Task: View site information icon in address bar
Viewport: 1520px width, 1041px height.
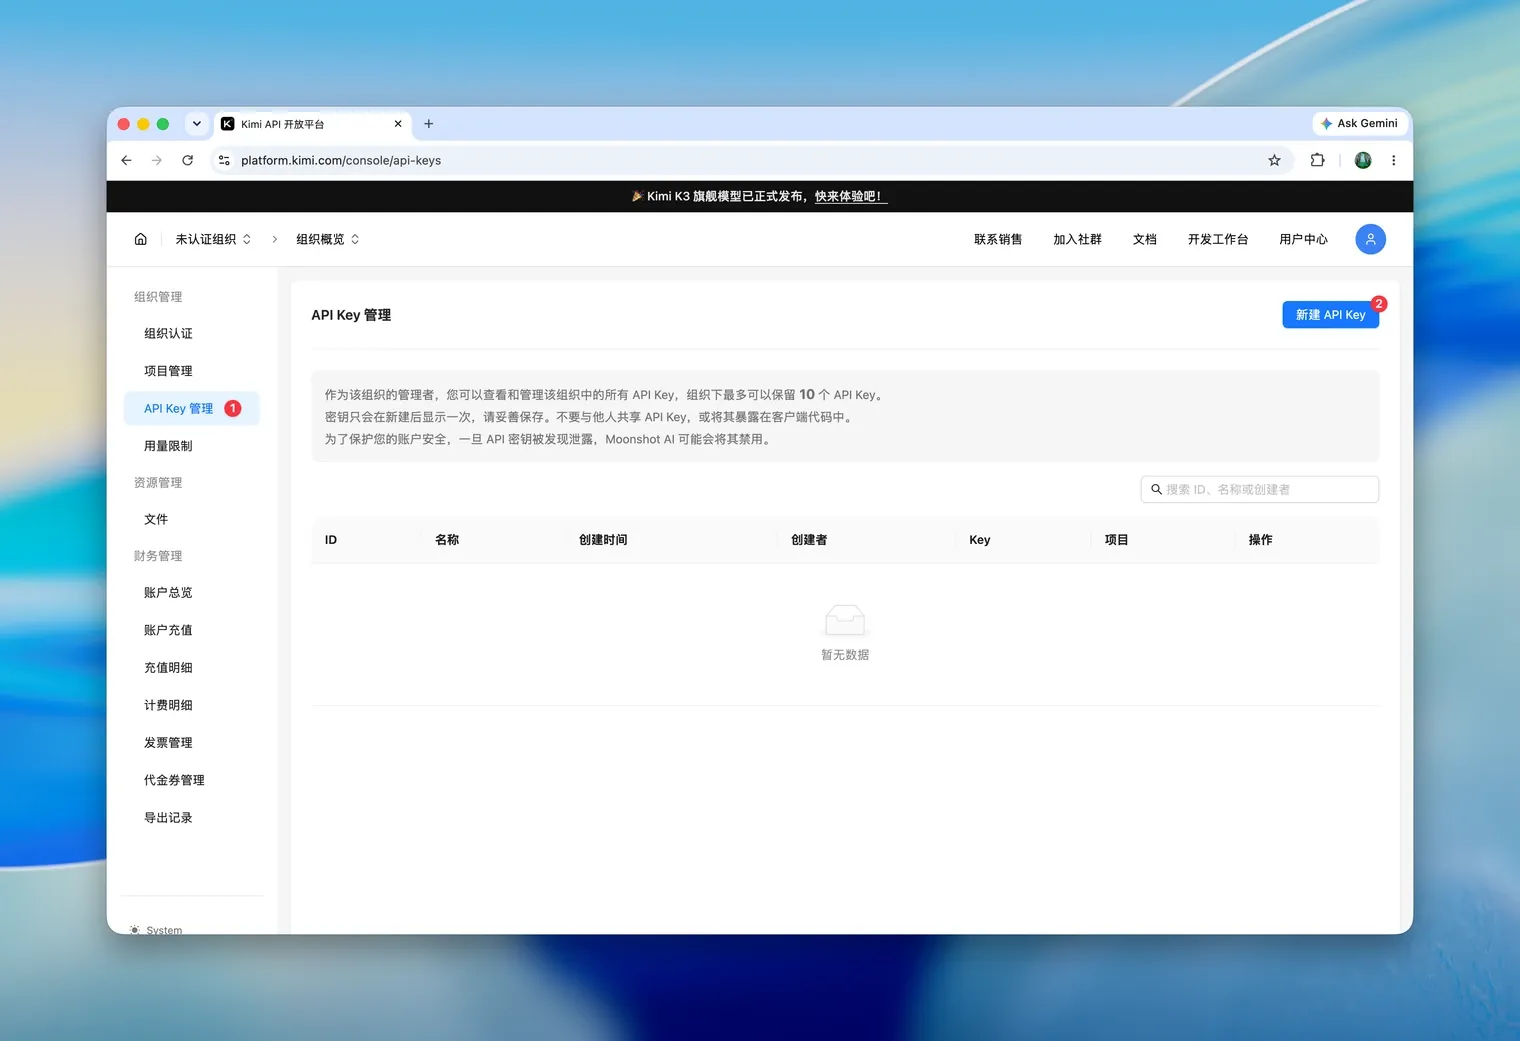Action: [224, 160]
